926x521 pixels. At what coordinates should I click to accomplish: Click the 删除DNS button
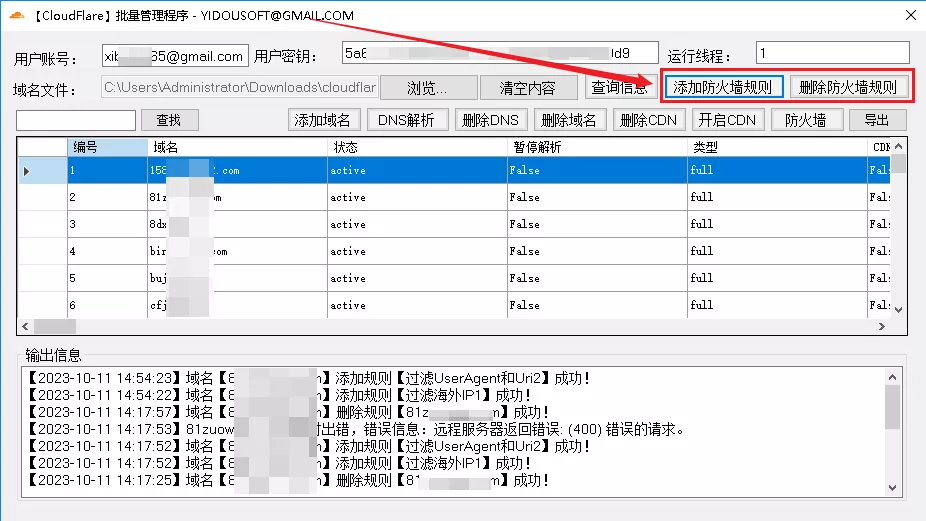(490, 120)
